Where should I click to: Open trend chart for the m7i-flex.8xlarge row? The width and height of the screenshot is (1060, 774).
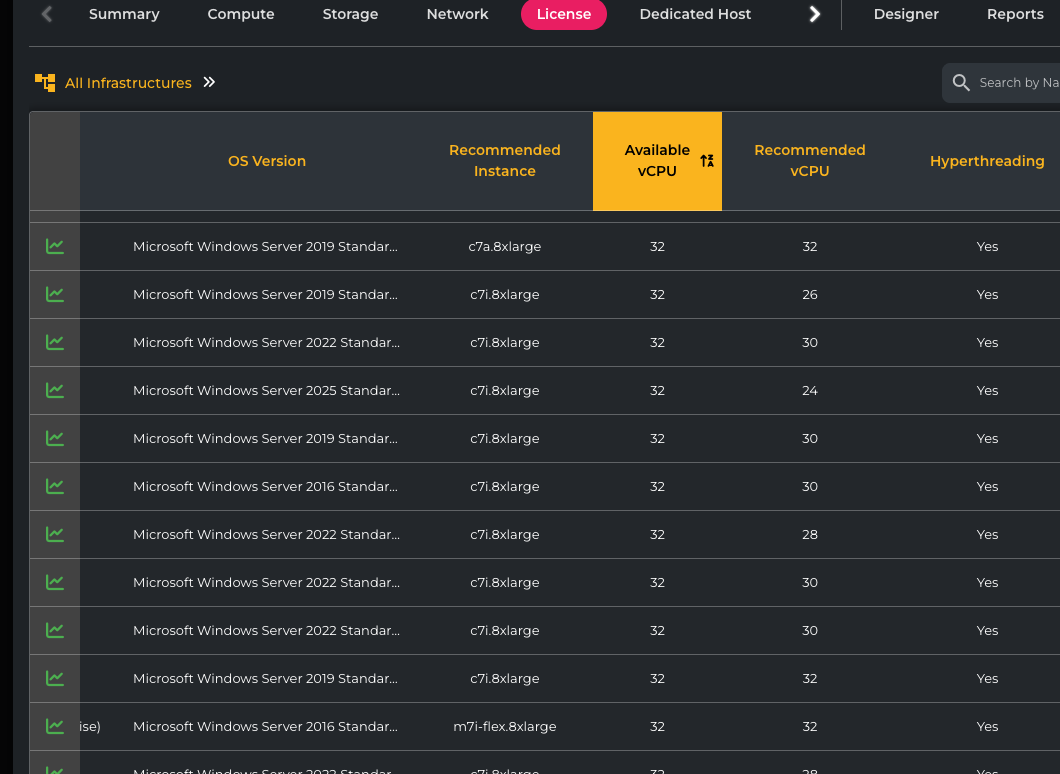[x=55, y=726]
